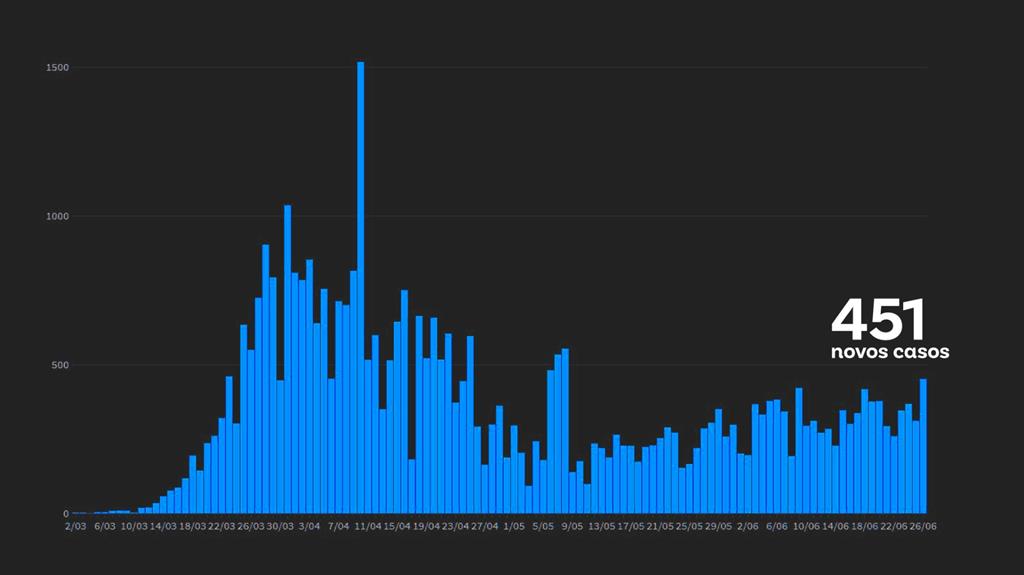Click the 1500 y-axis label
The image size is (1024, 575).
point(56,68)
